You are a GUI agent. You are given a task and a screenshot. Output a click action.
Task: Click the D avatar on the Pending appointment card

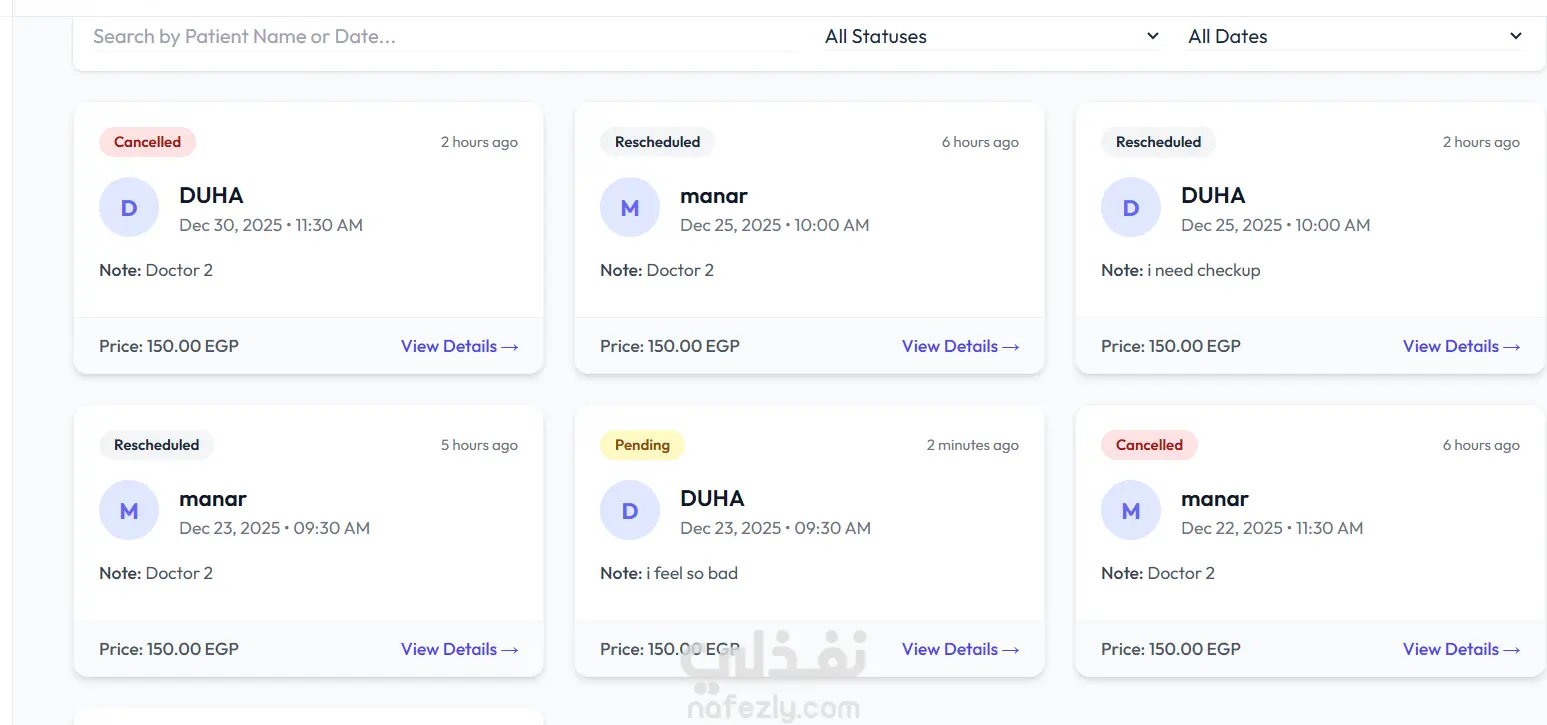pyautogui.click(x=630, y=511)
